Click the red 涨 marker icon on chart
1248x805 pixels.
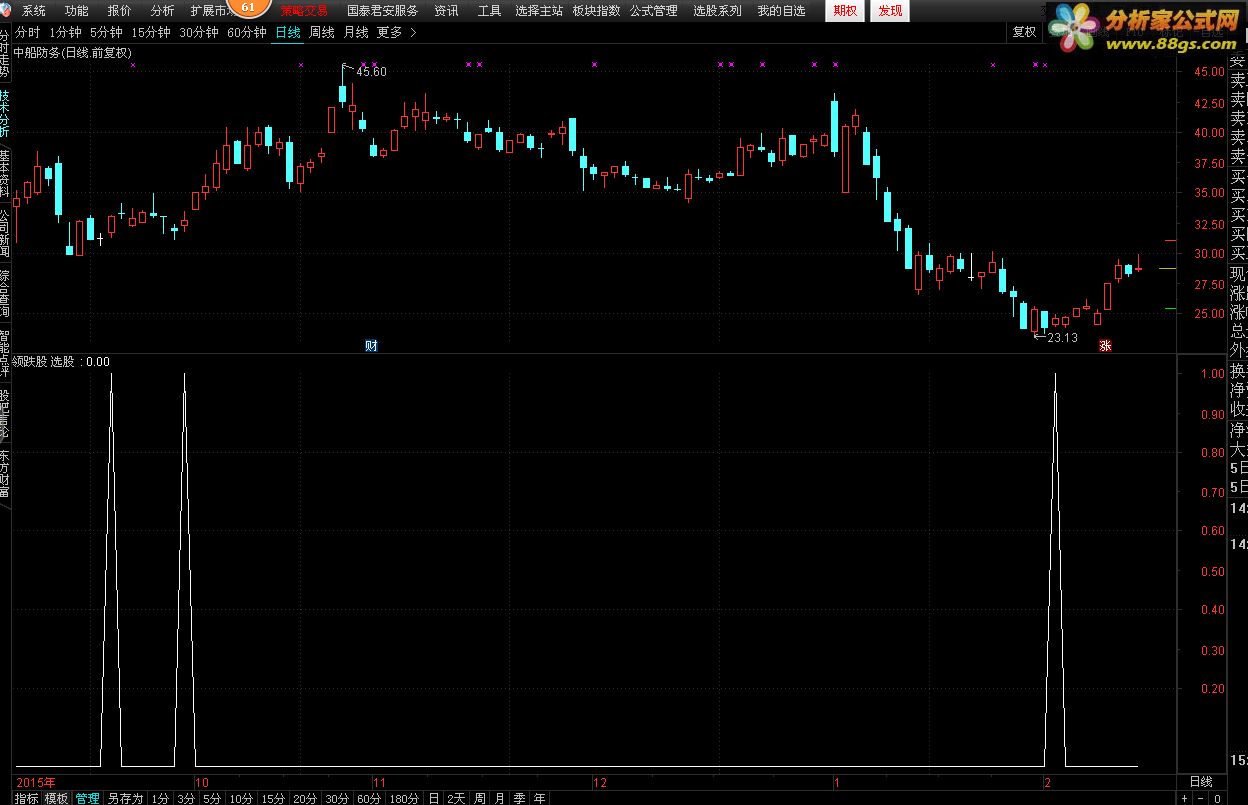click(1105, 346)
